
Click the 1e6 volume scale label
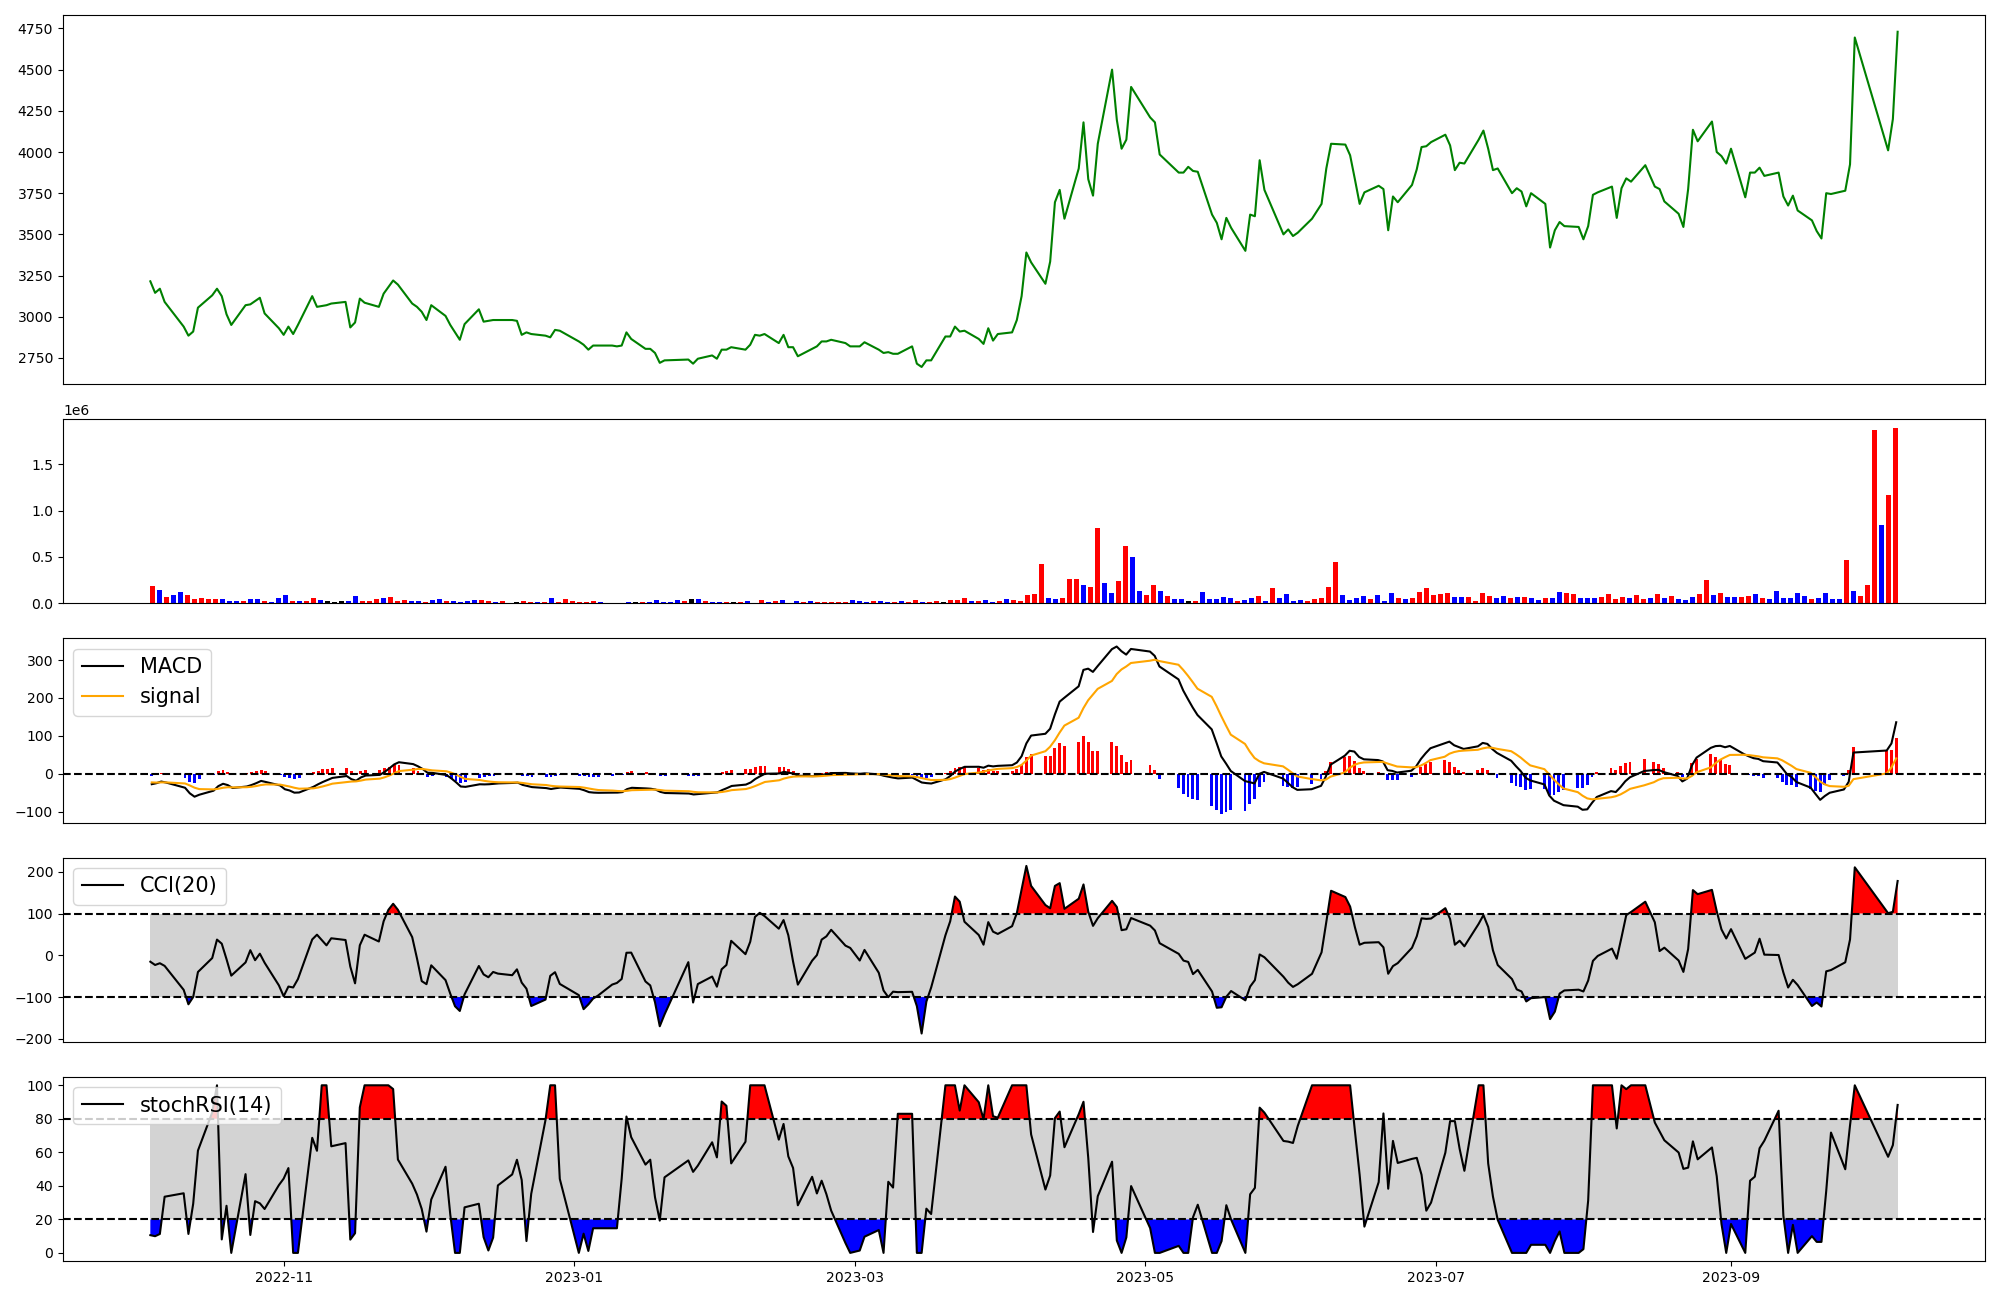coord(77,411)
